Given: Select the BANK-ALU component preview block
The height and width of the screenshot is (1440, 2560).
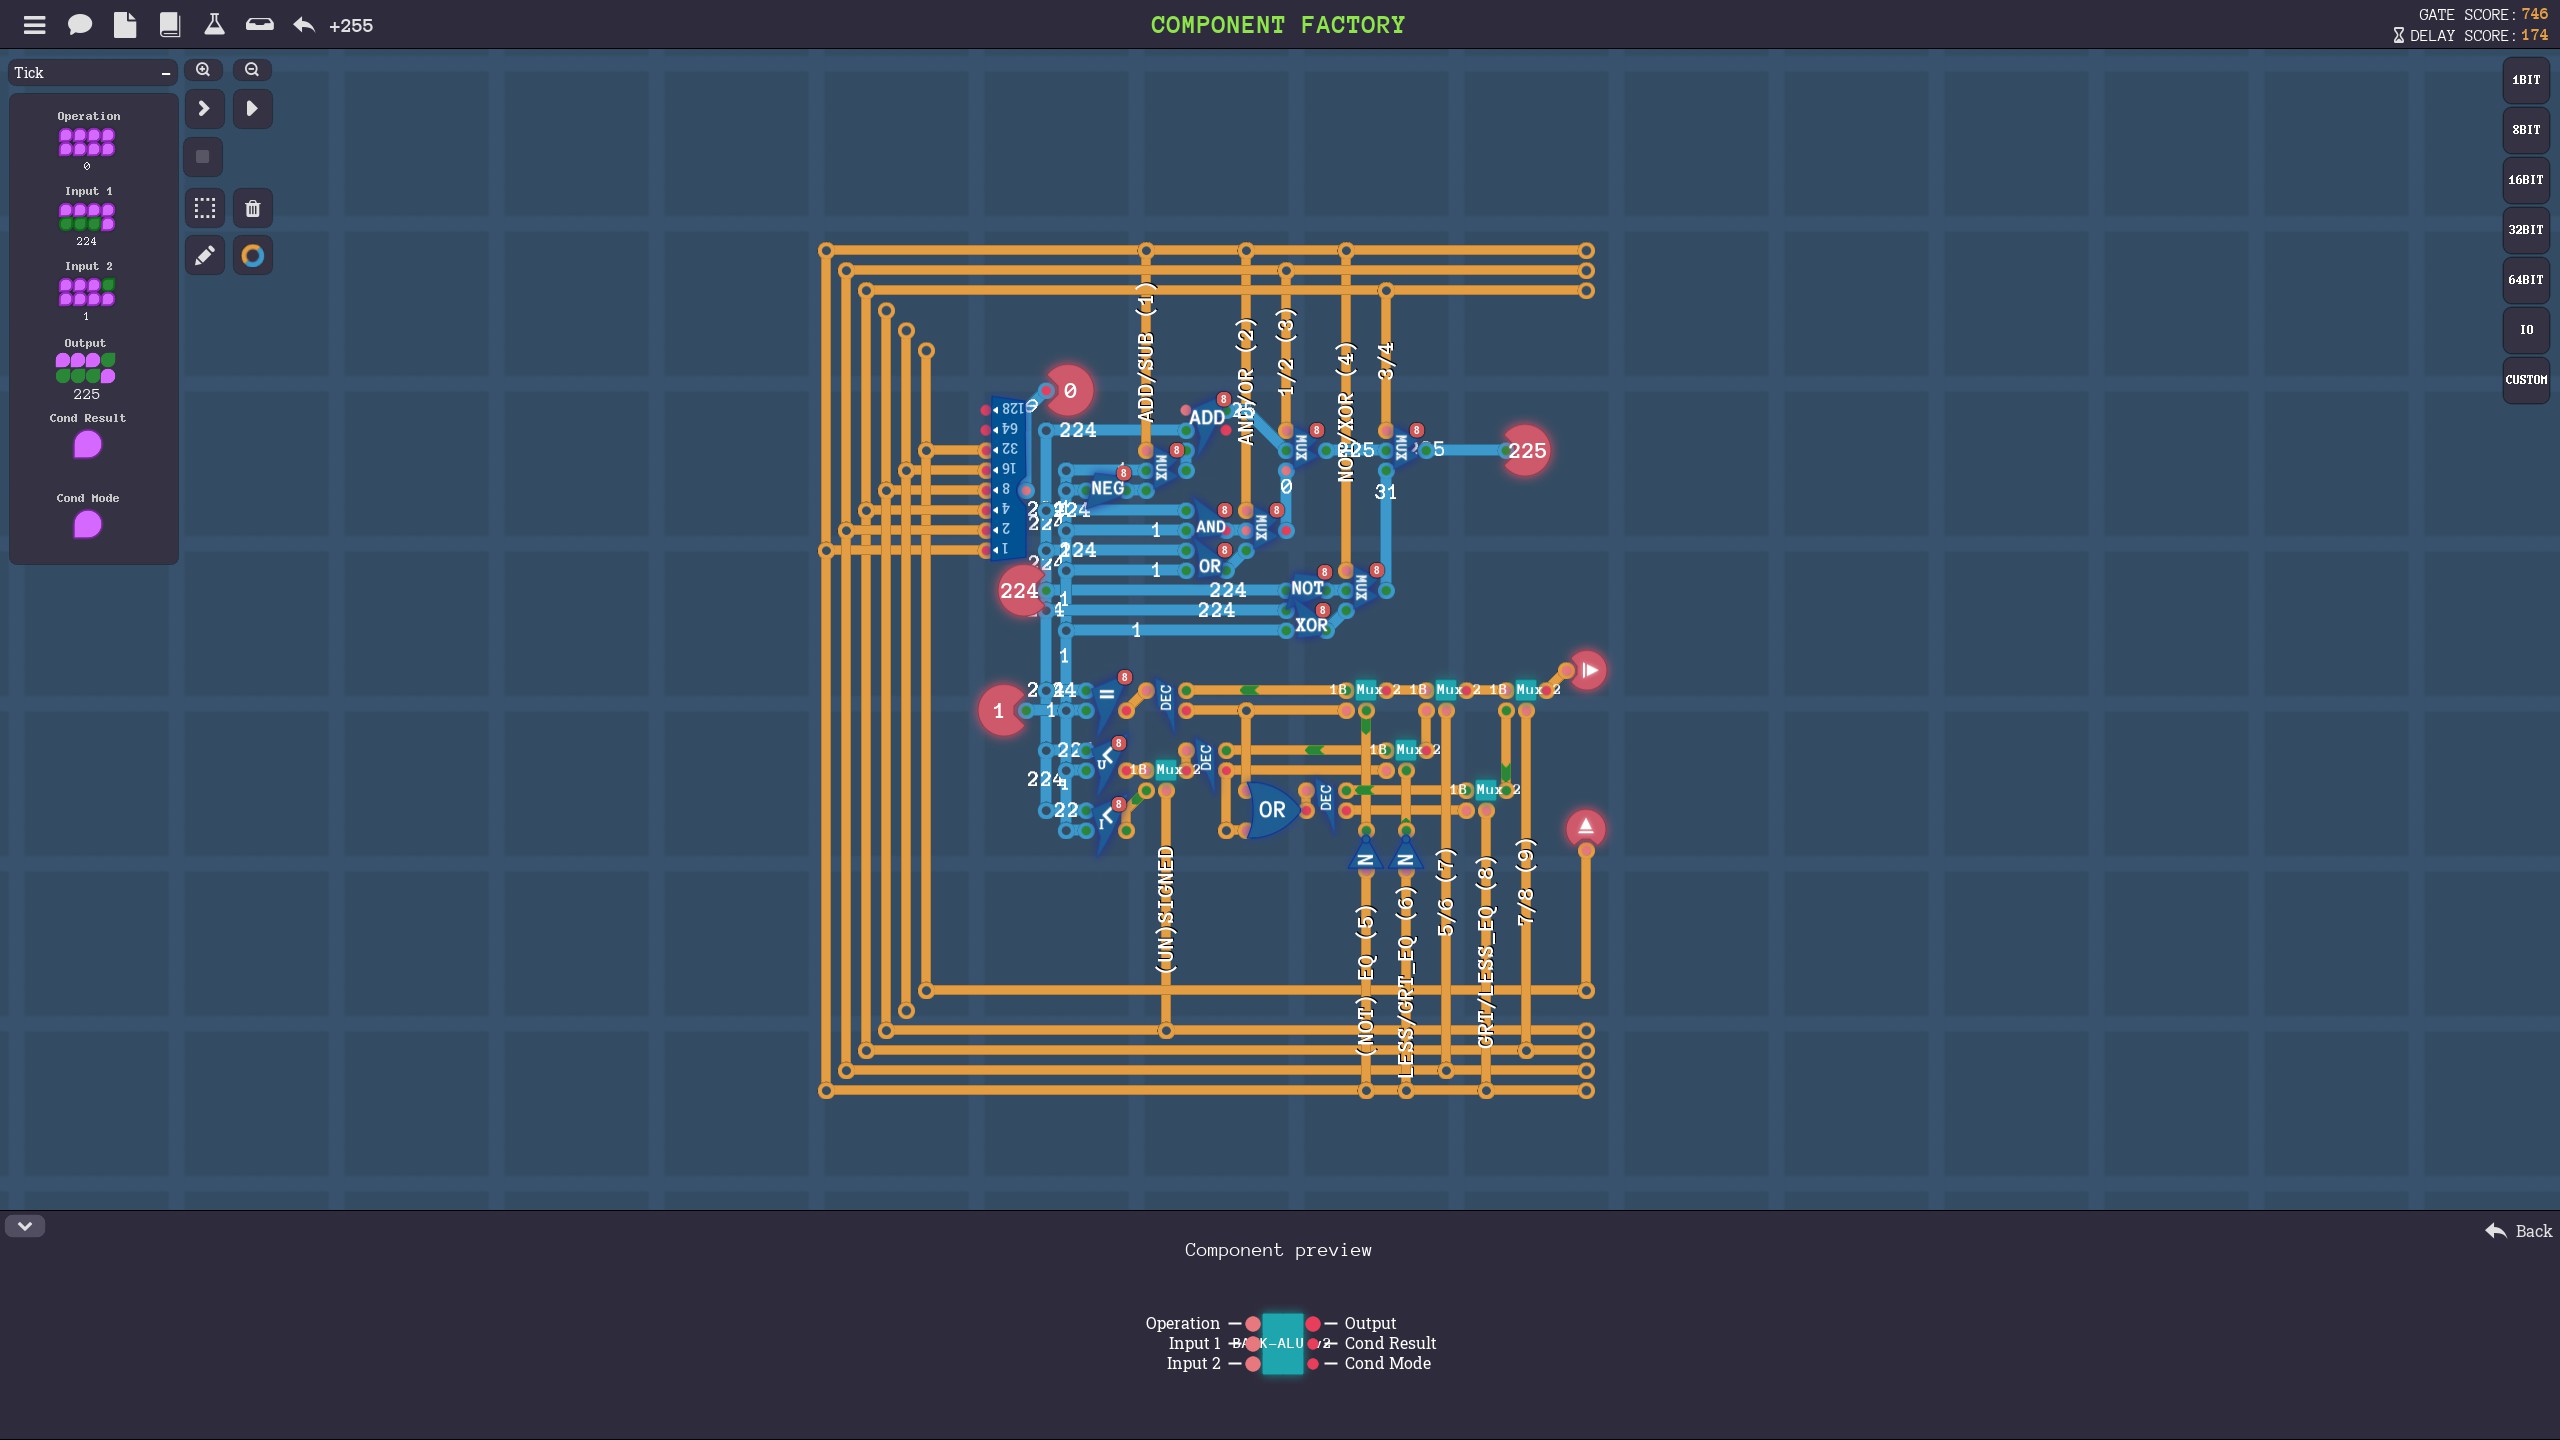Looking at the screenshot, I should [x=1283, y=1344].
